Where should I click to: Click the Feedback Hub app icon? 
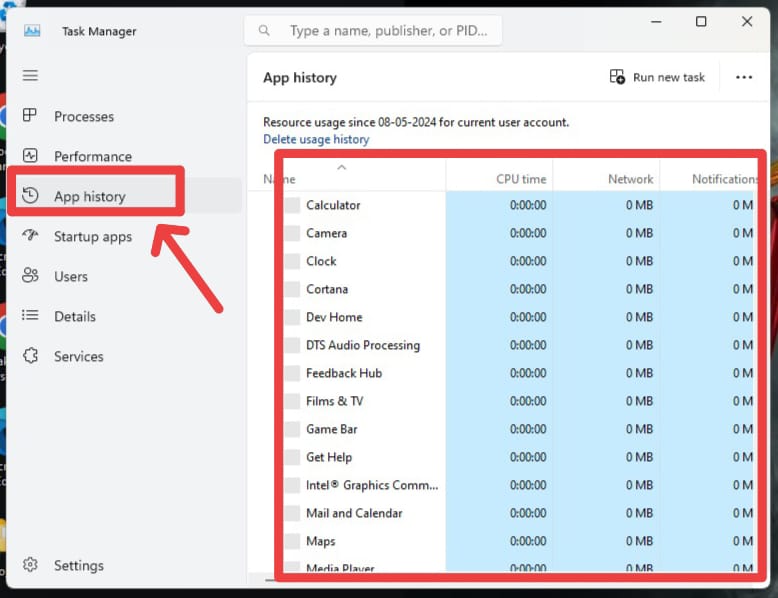[x=292, y=373]
